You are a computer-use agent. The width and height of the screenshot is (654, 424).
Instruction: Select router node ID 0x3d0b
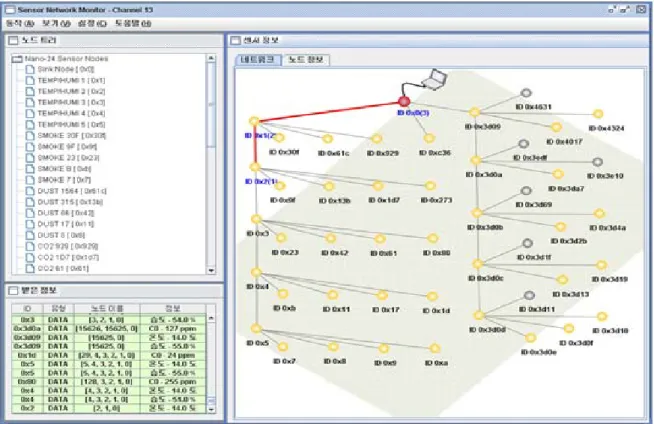click(x=477, y=213)
